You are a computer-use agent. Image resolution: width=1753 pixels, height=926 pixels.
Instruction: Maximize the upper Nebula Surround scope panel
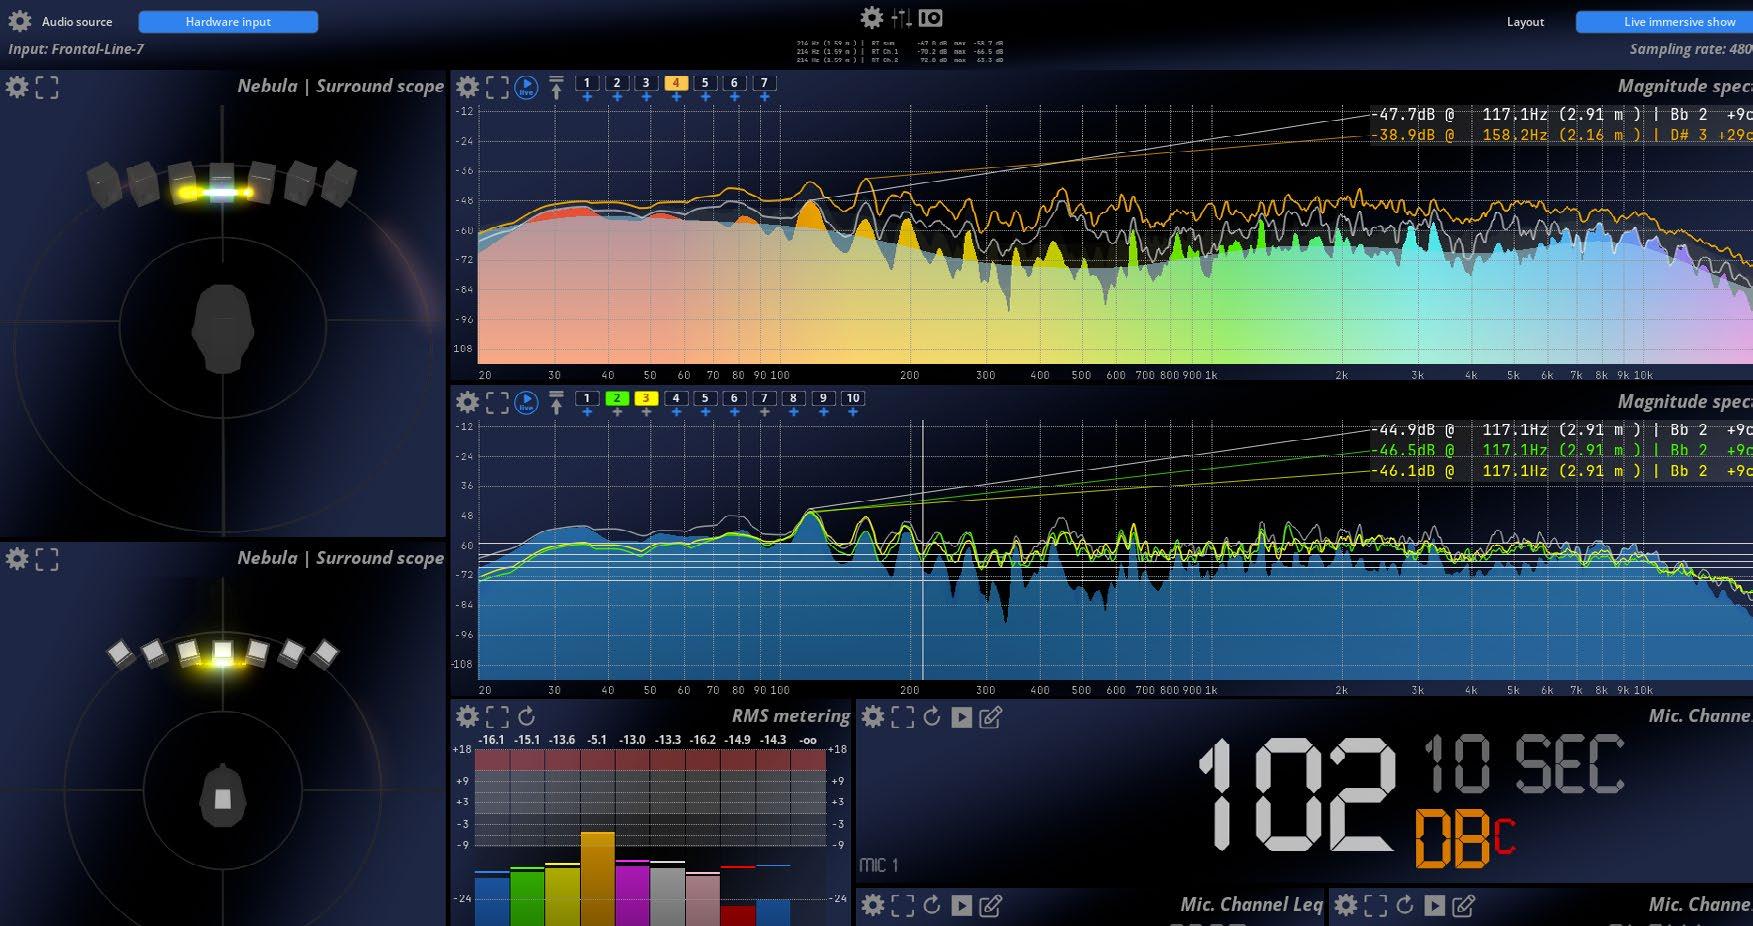pos(47,87)
